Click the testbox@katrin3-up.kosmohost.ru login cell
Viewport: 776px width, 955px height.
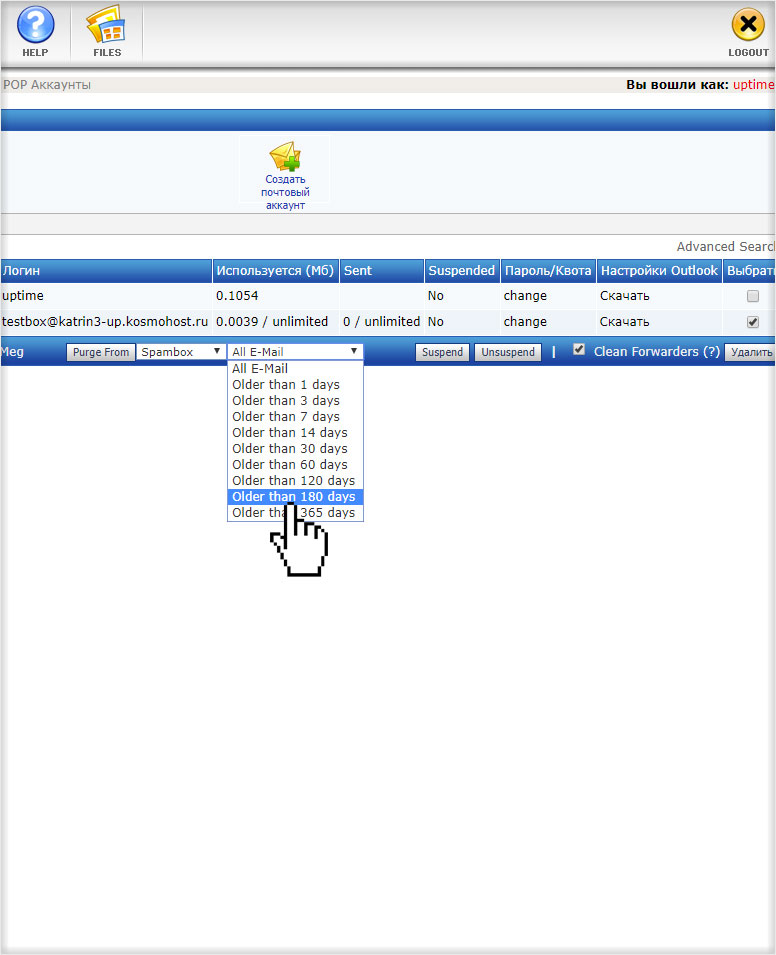point(105,322)
